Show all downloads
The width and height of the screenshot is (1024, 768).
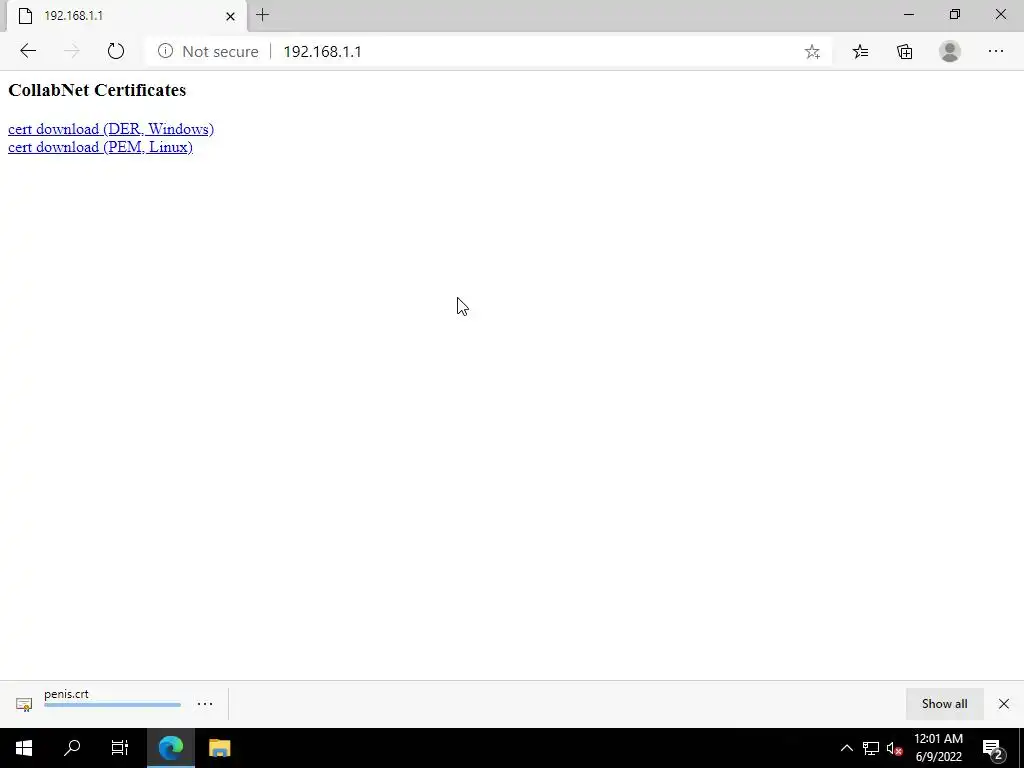(x=944, y=704)
